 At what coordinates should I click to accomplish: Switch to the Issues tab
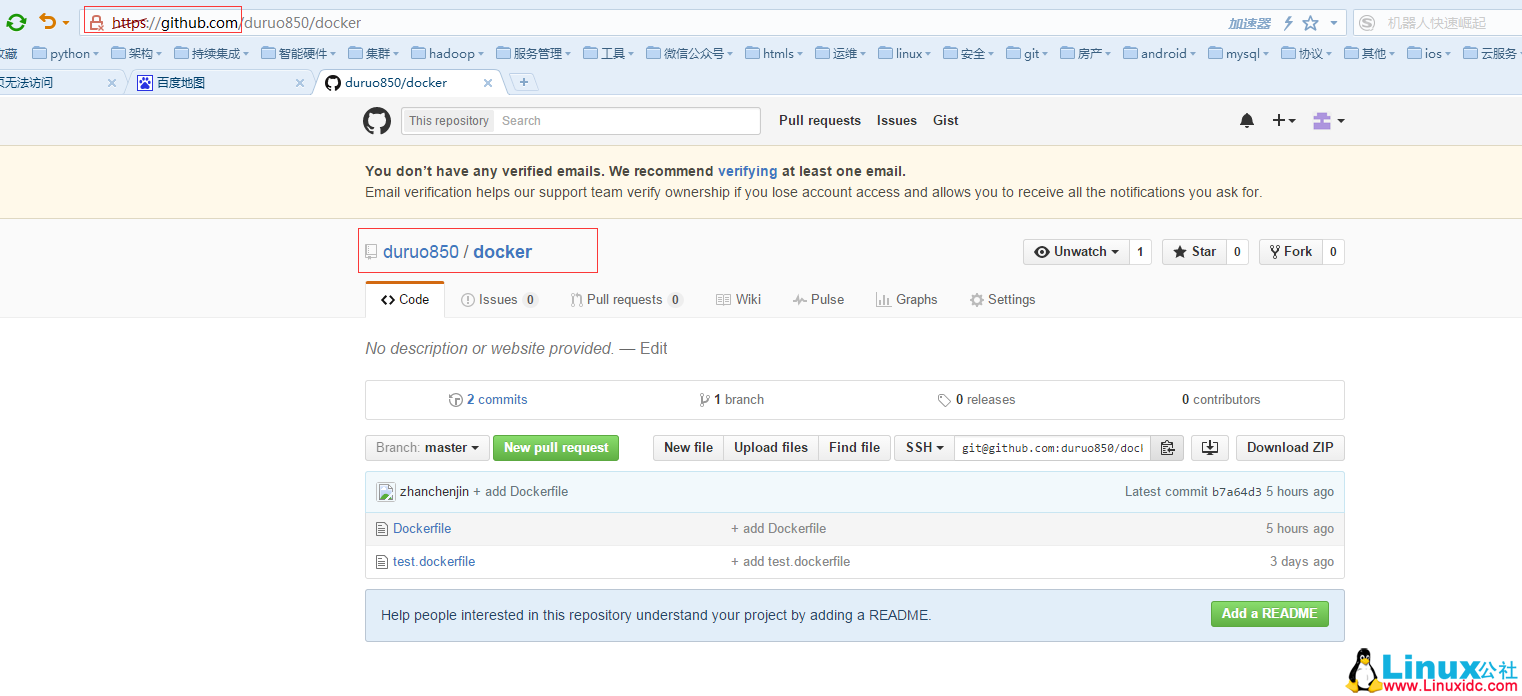click(498, 299)
